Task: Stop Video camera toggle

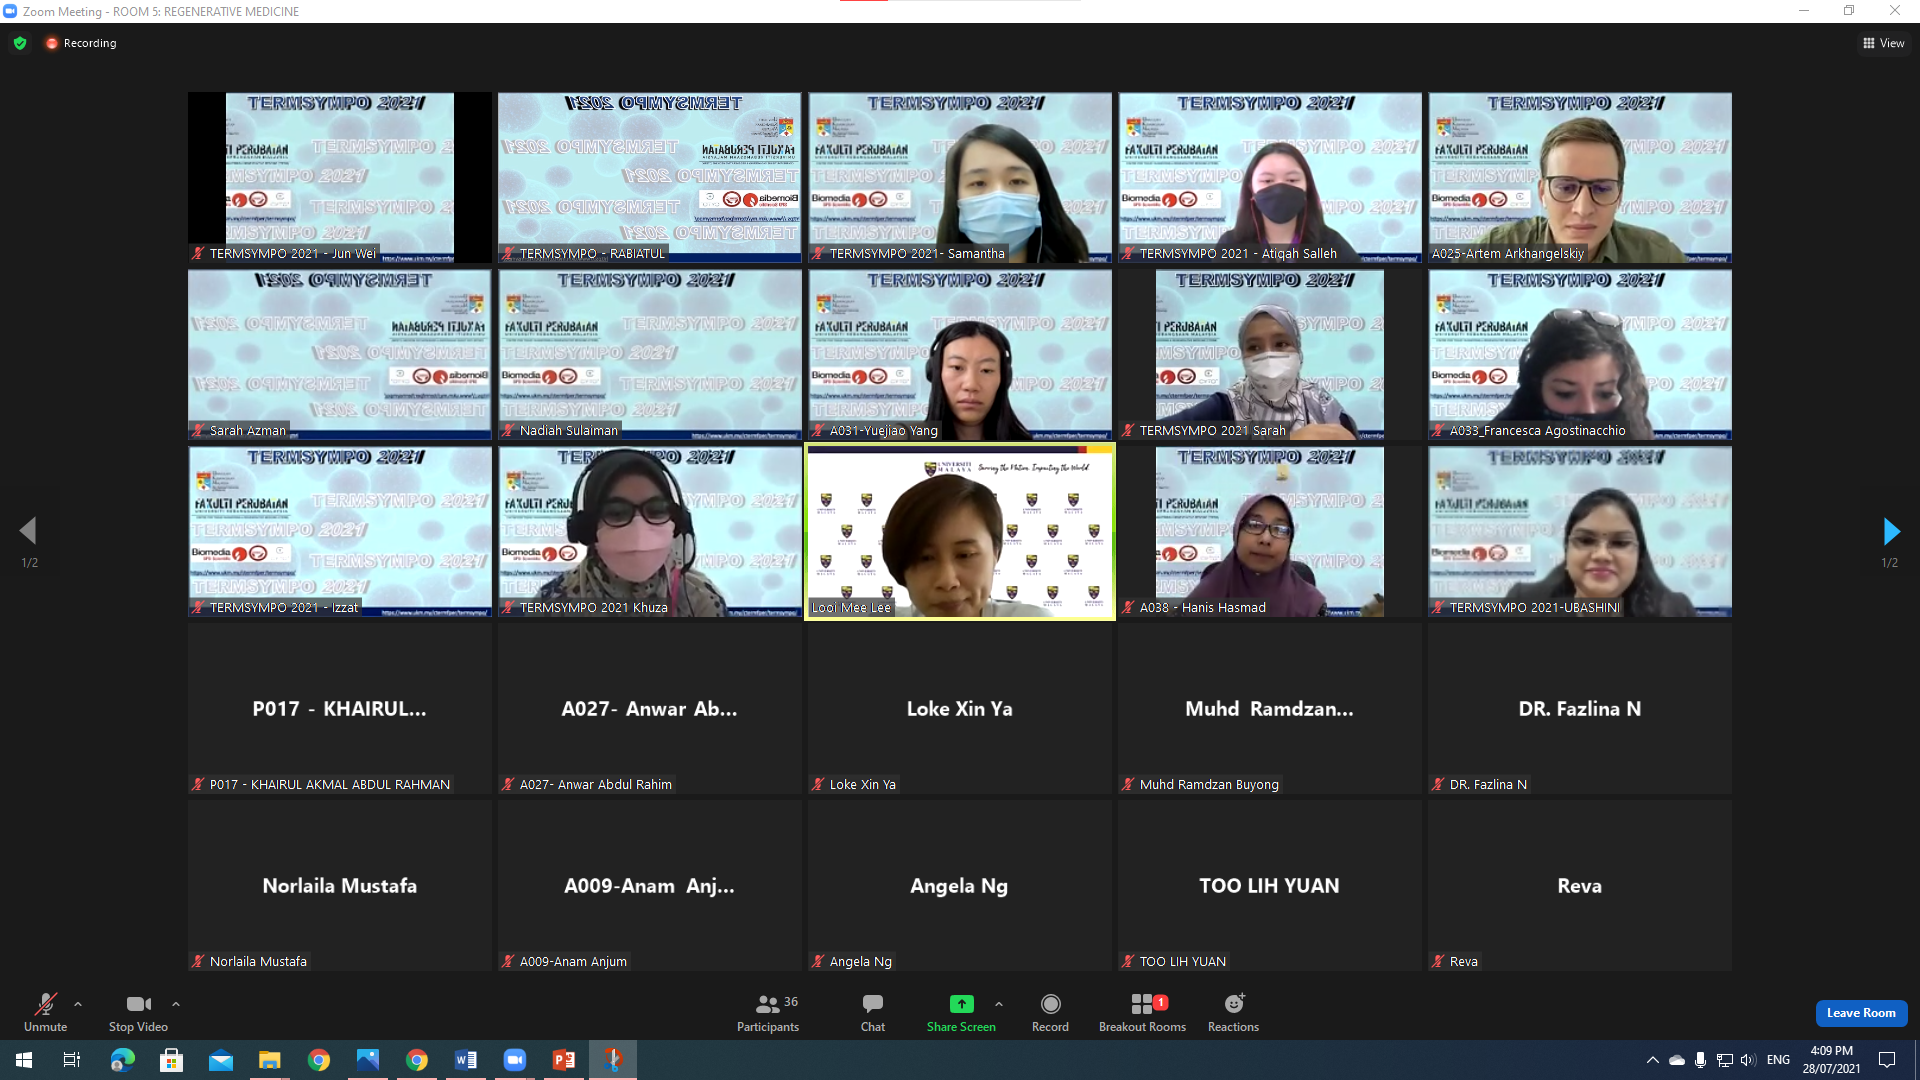Action: pos(138,1011)
